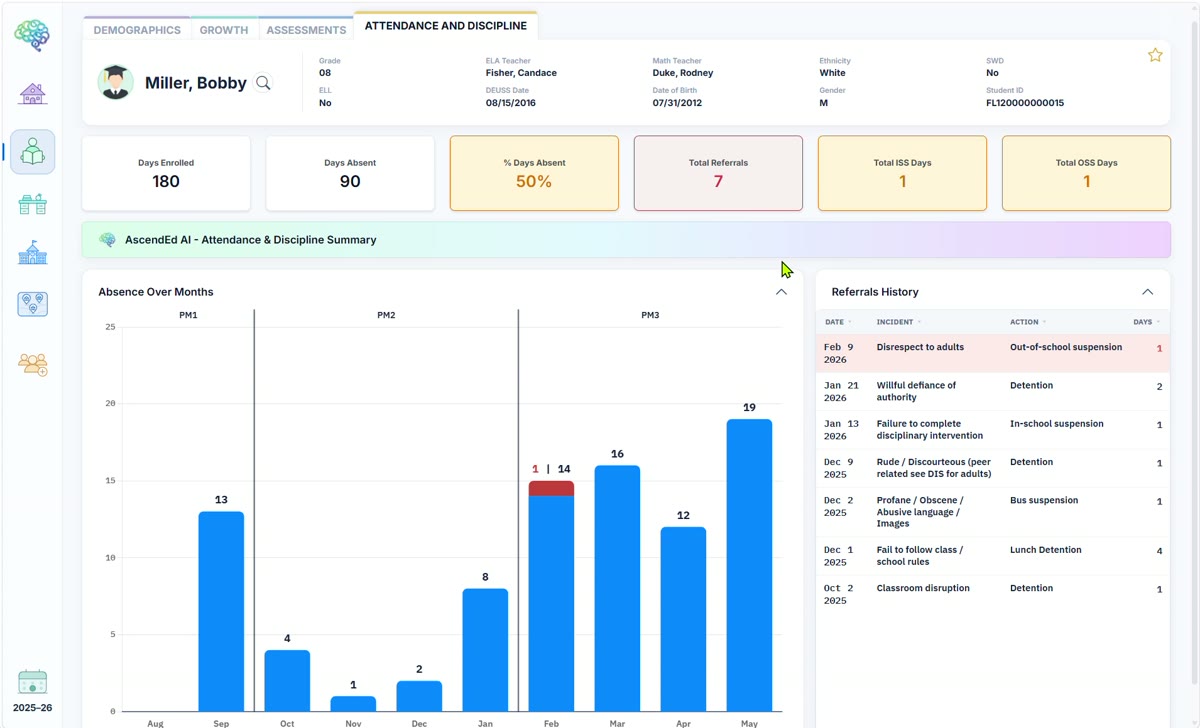This screenshot has height=728, width=1200.
Task: Click the AscendEd brain logo
Action: tap(32, 35)
